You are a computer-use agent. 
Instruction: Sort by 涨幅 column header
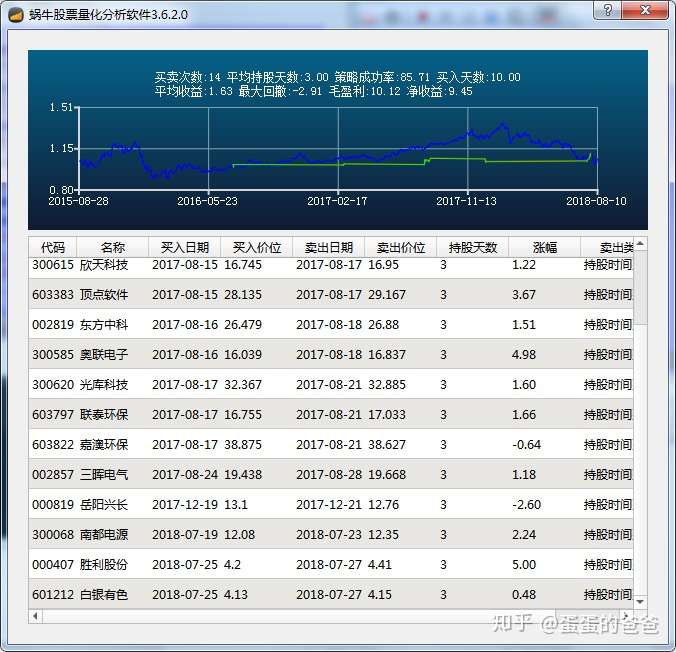click(545, 247)
